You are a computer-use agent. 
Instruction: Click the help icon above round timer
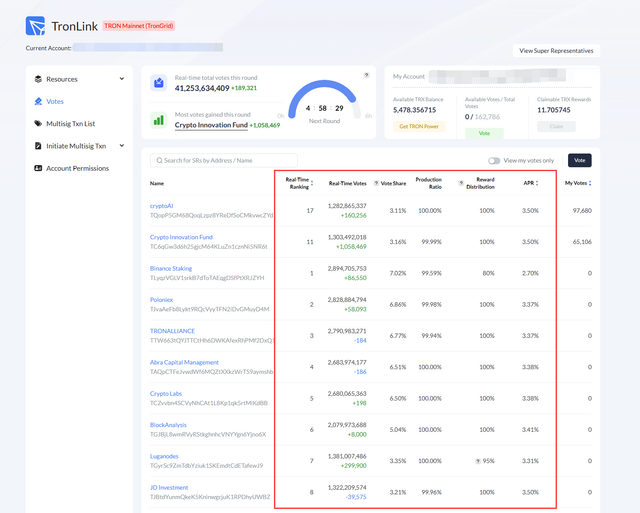pos(366,75)
